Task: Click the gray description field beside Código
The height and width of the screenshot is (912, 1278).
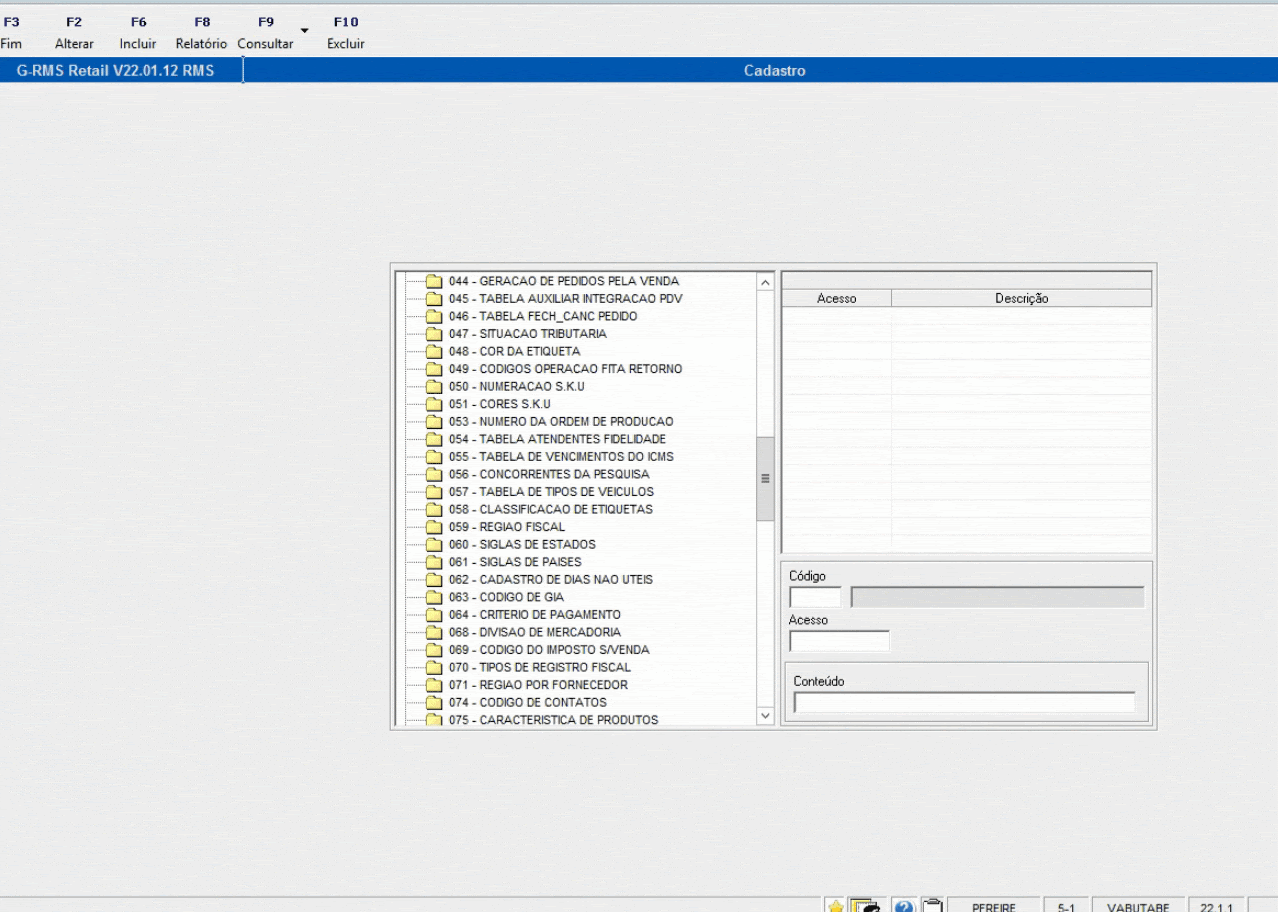Action: tap(997, 597)
